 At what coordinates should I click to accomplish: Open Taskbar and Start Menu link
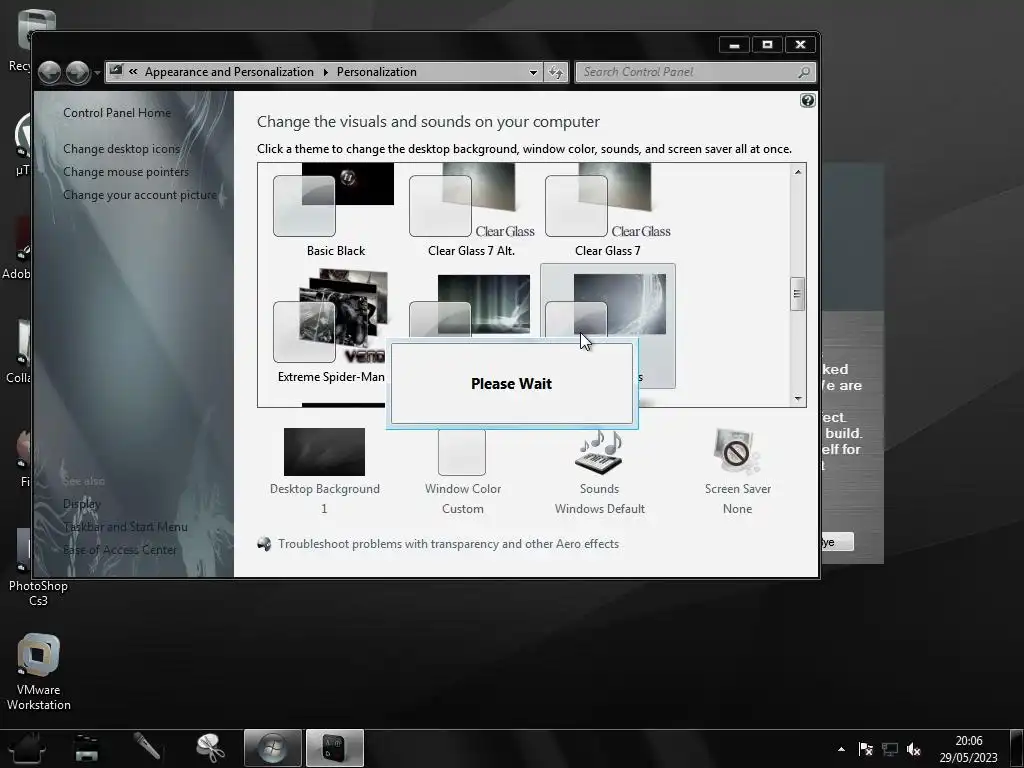pos(125,527)
